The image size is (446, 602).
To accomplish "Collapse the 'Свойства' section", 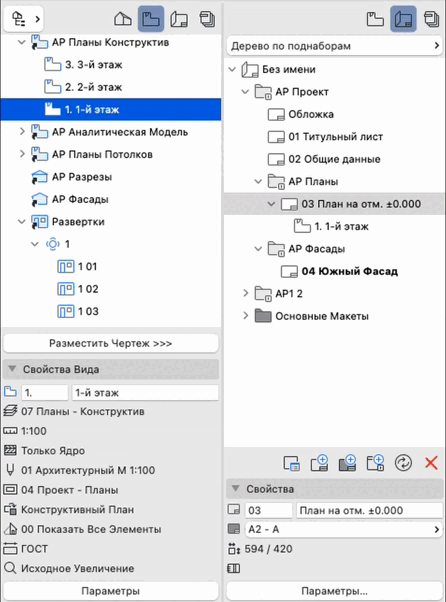I will click(235, 489).
